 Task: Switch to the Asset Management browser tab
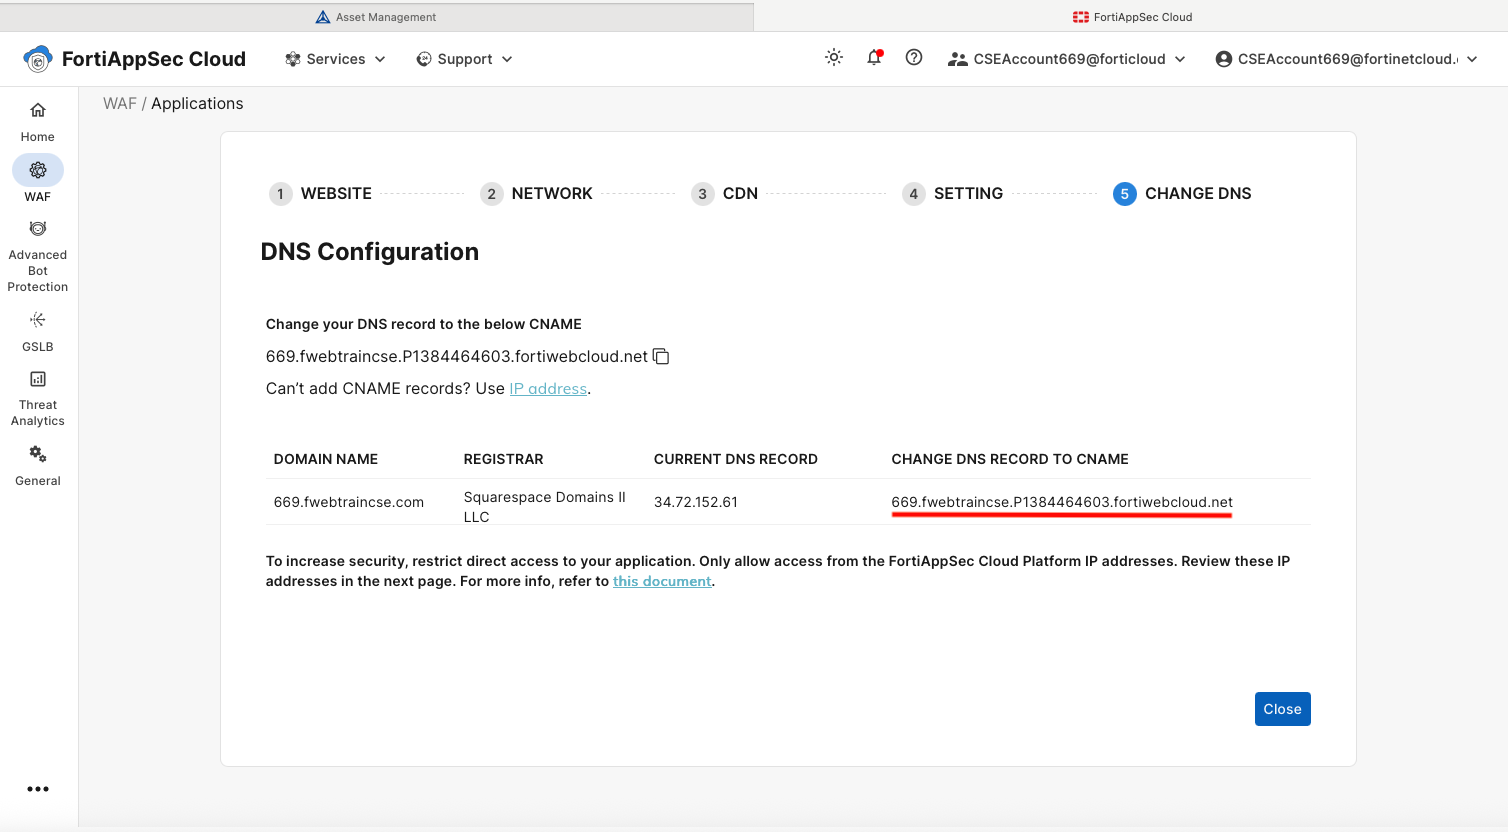376,17
